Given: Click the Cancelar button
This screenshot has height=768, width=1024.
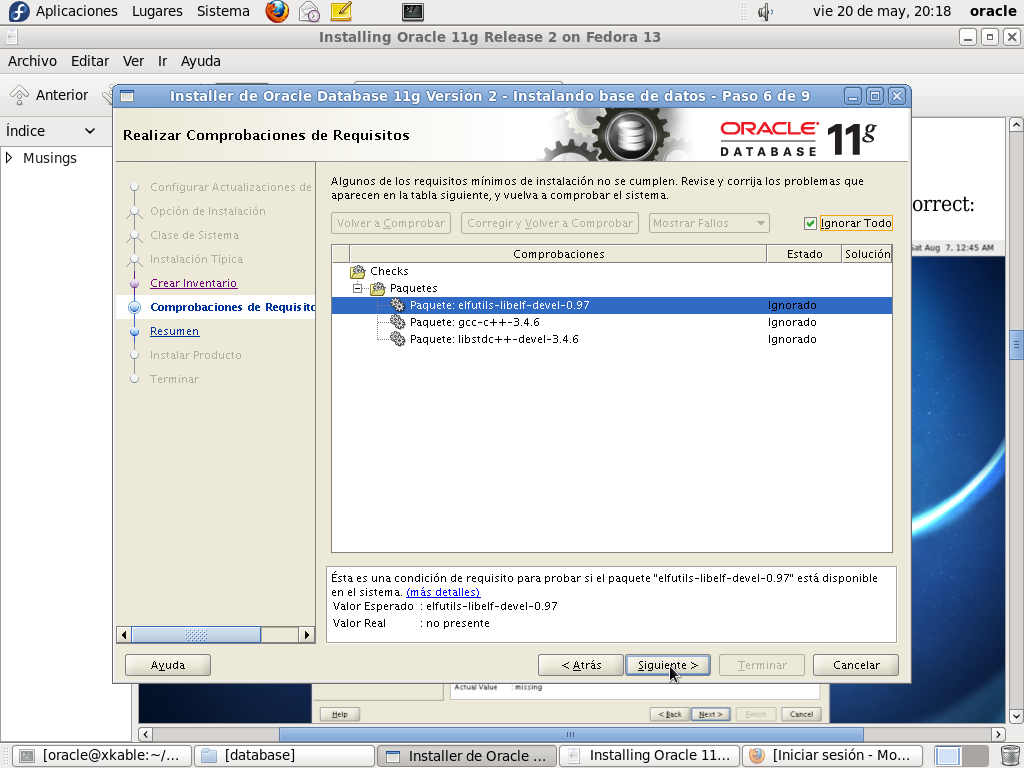Looking at the screenshot, I should click(856, 665).
